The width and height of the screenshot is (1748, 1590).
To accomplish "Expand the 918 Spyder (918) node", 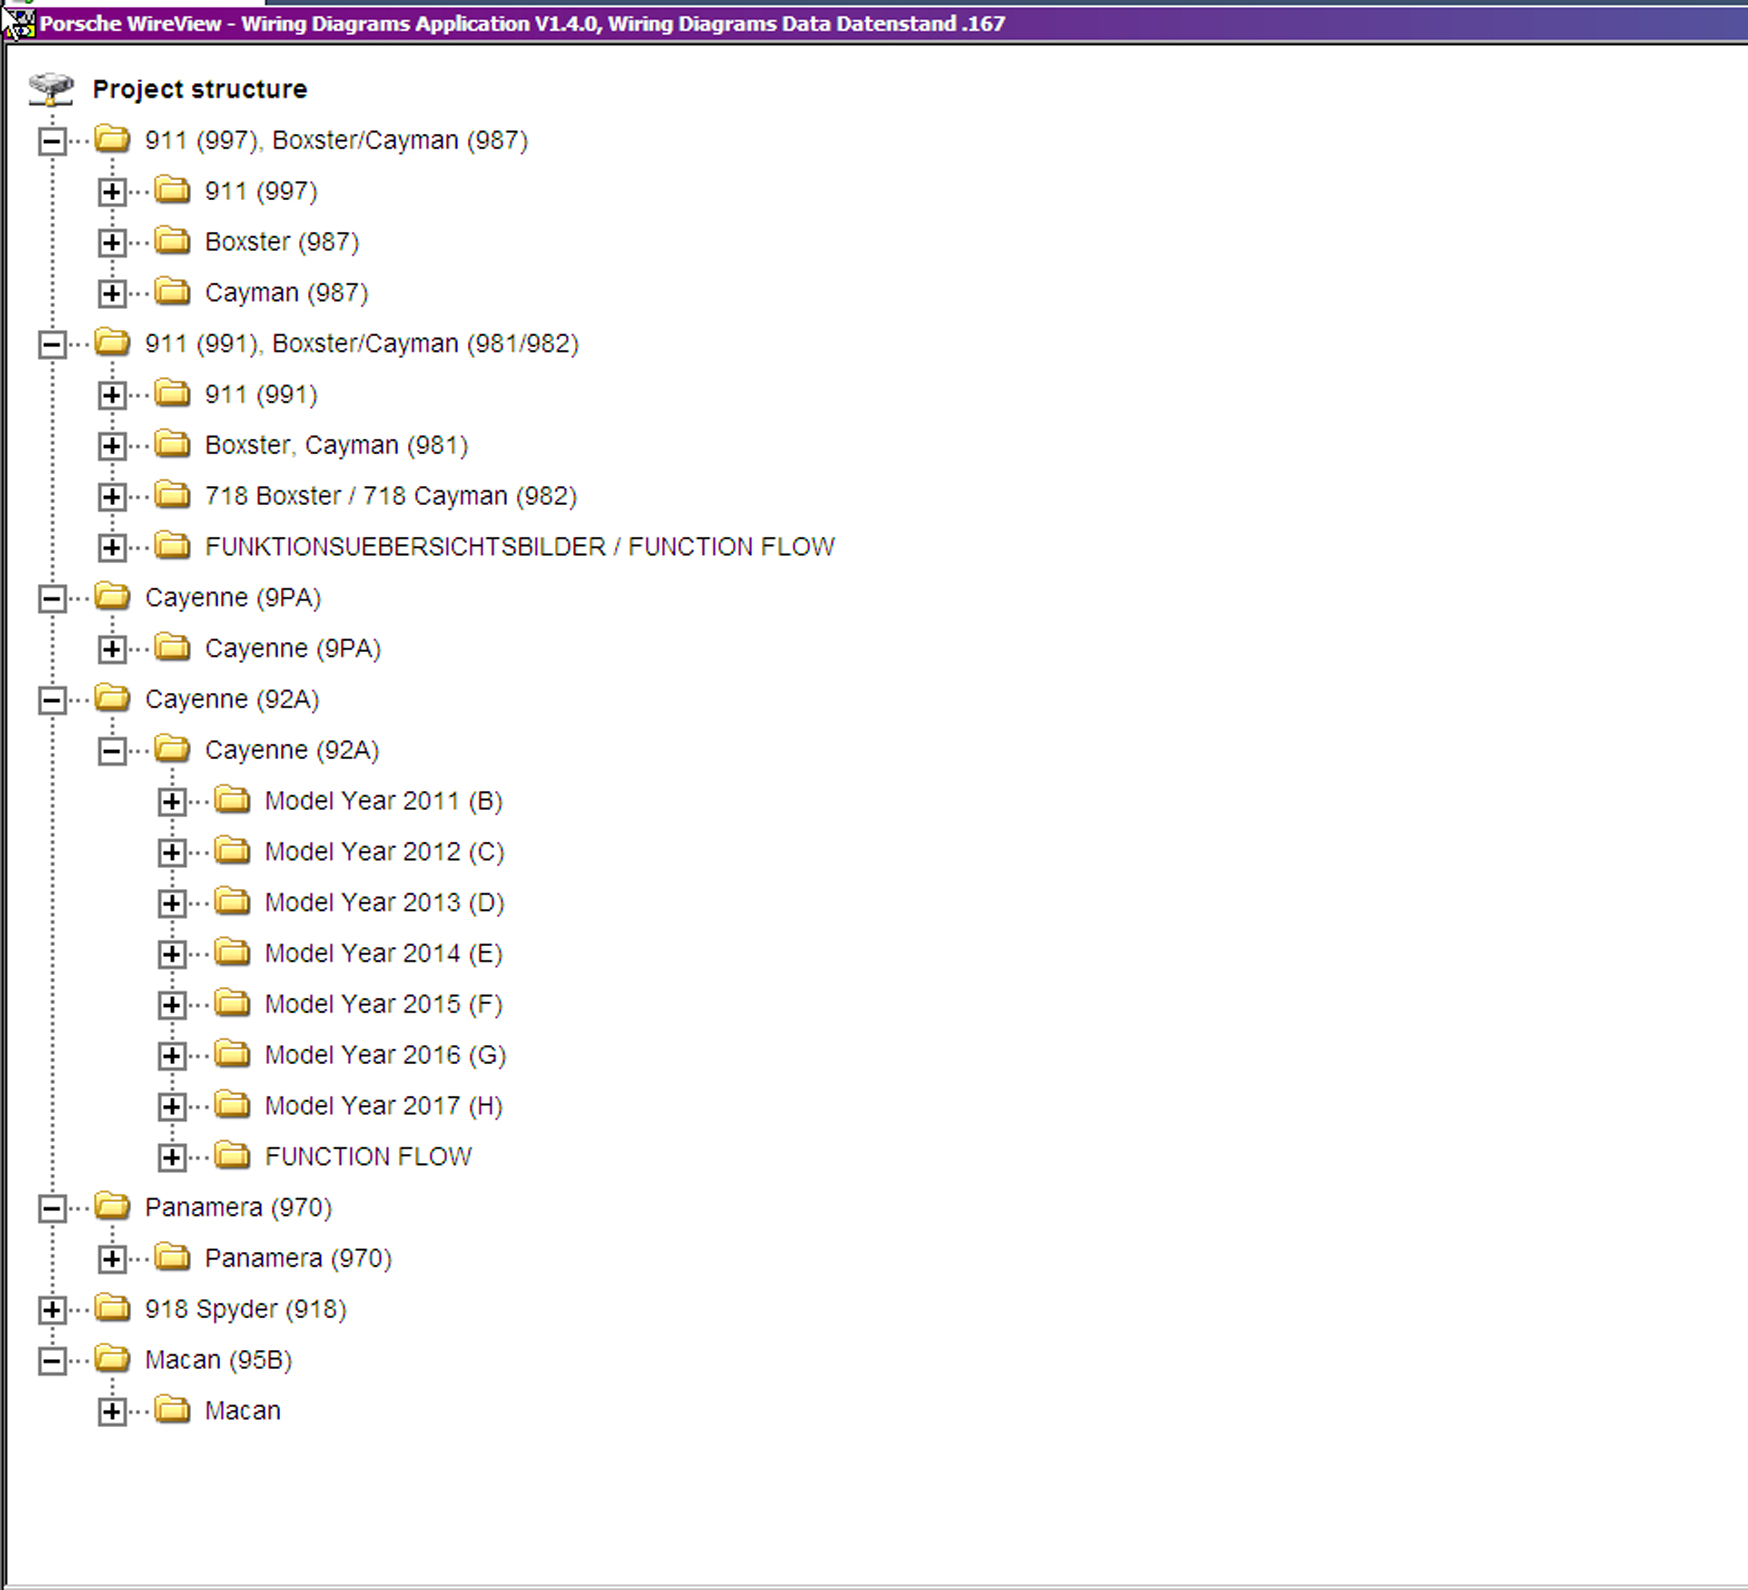I will click(x=52, y=1309).
